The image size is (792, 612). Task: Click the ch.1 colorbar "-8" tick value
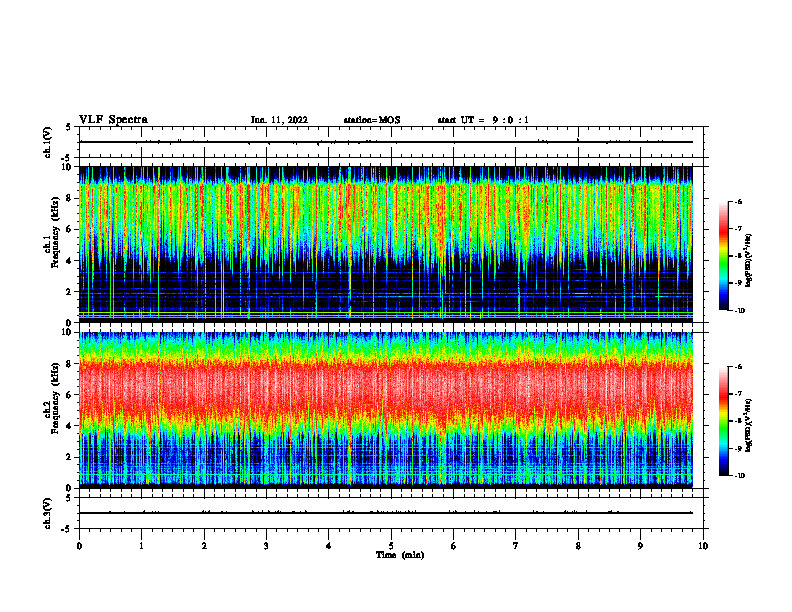[738, 256]
